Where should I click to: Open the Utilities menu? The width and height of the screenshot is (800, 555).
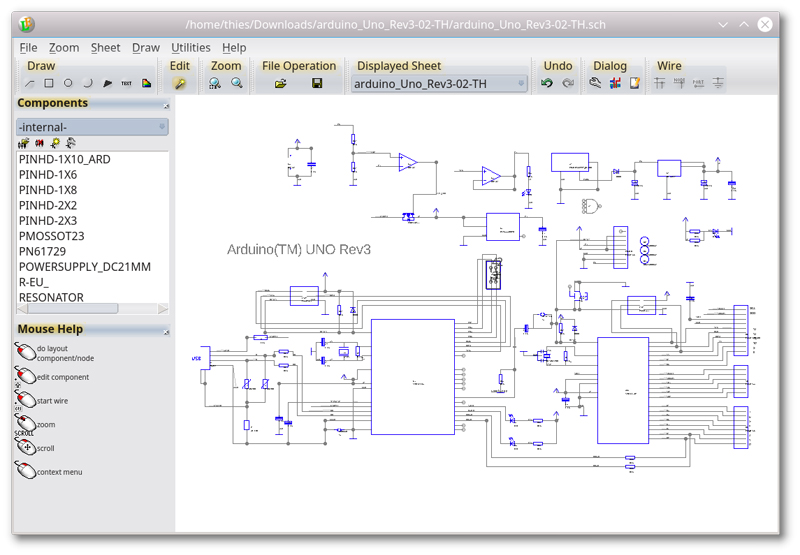click(x=191, y=47)
